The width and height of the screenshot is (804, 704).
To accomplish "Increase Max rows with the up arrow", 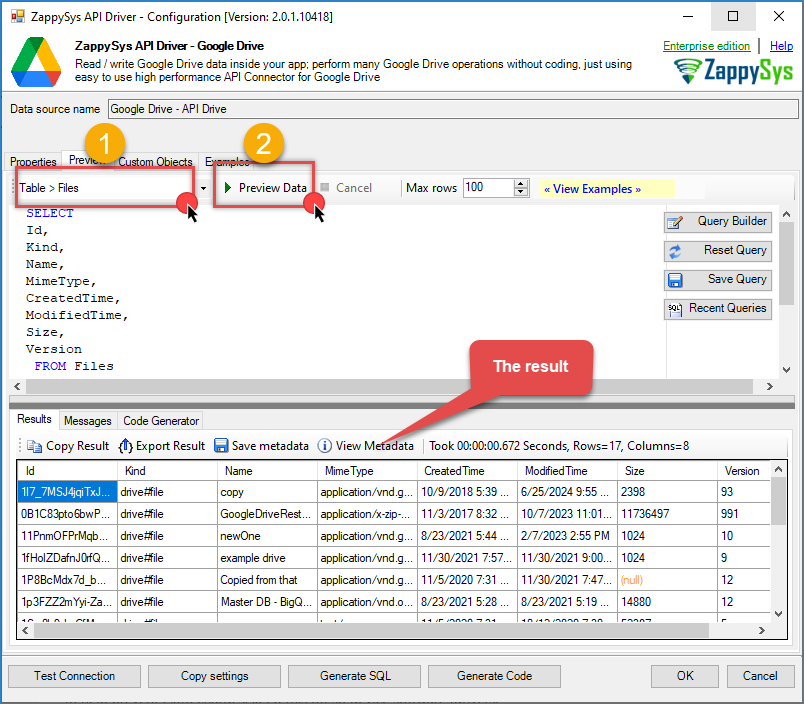I will click(x=521, y=184).
